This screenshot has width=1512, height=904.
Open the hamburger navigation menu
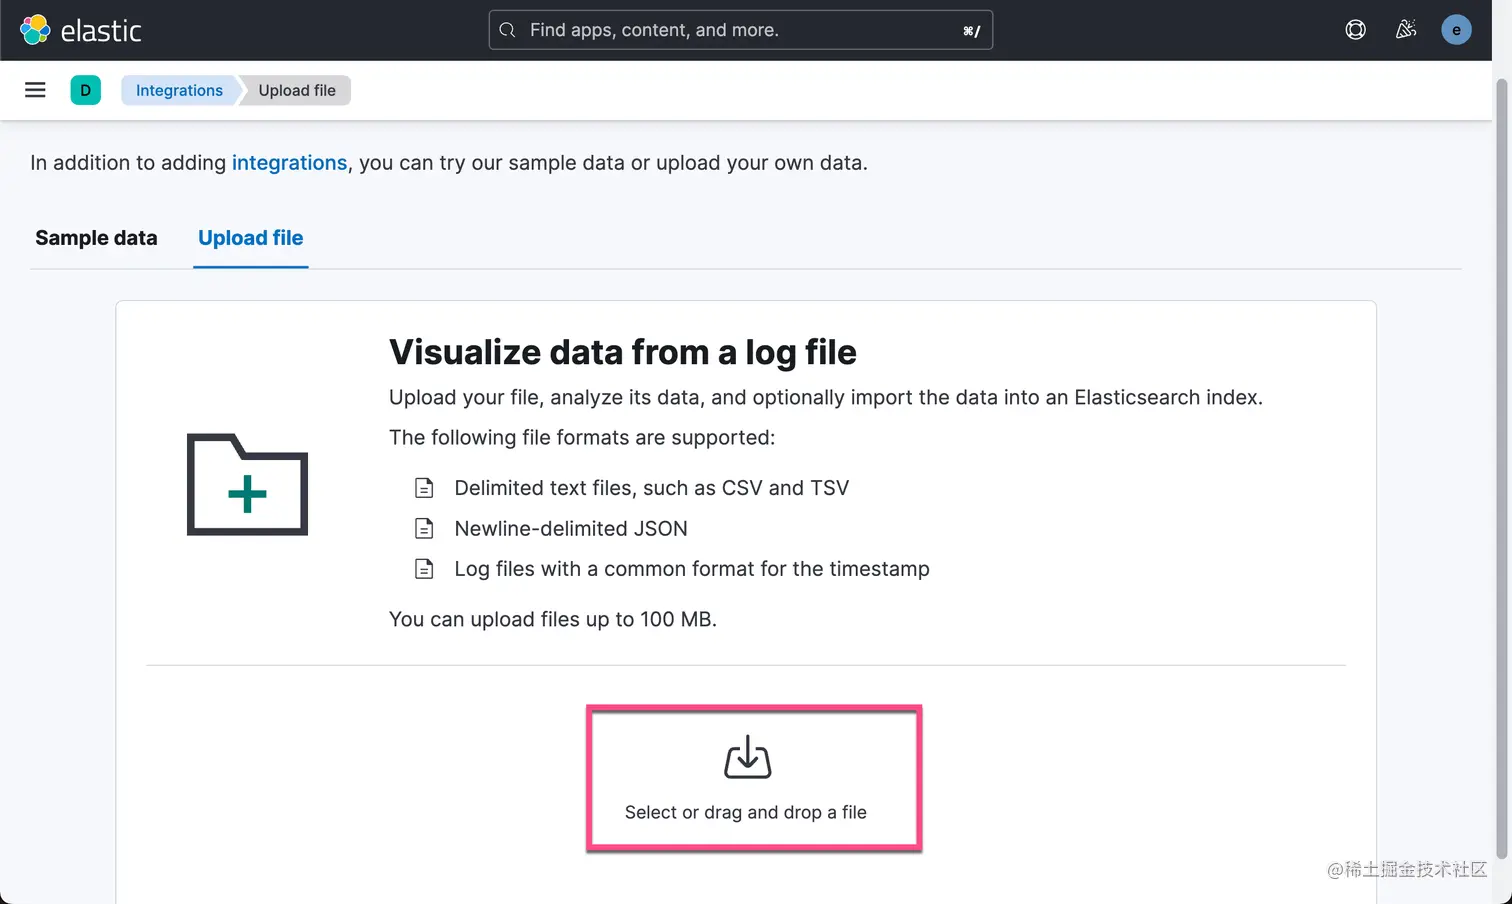point(35,90)
